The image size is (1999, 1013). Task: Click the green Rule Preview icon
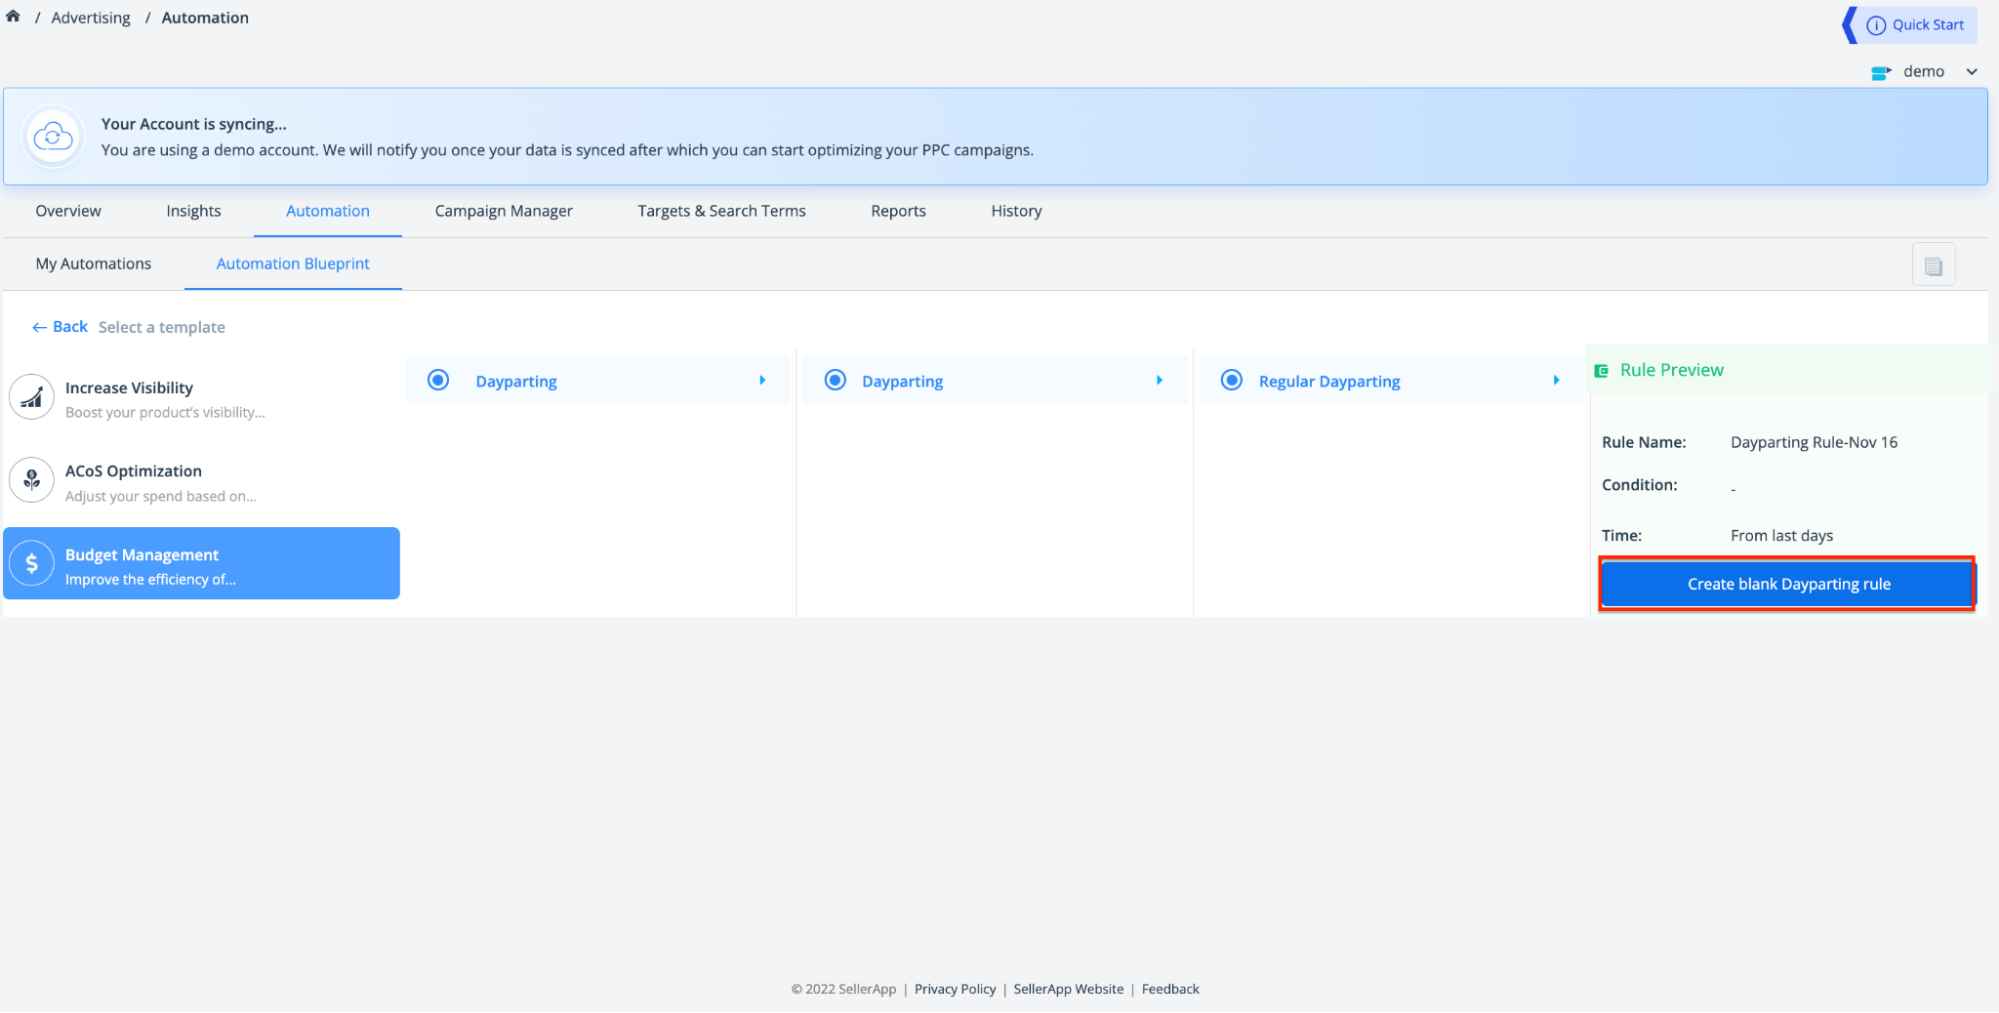click(x=1601, y=371)
